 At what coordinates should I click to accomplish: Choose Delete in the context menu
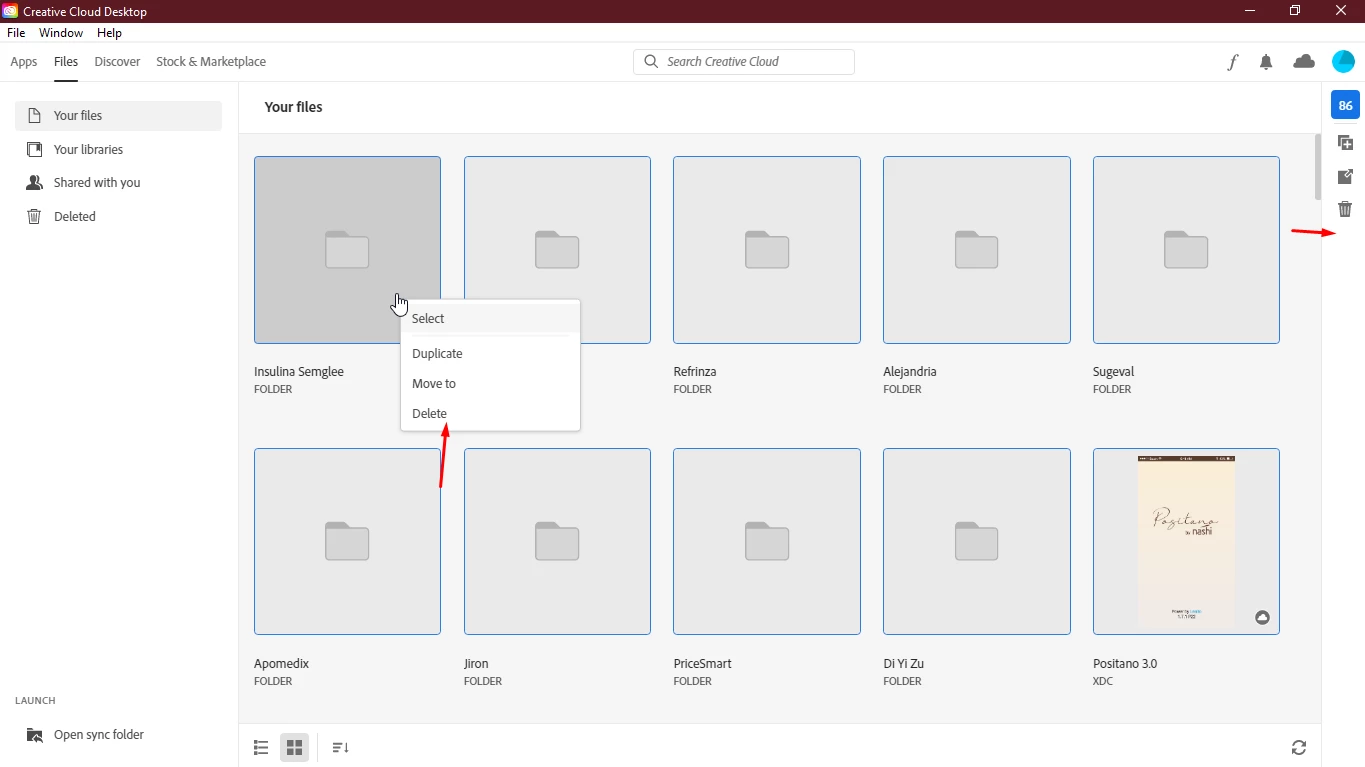pyautogui.click(x=490, y=413)
